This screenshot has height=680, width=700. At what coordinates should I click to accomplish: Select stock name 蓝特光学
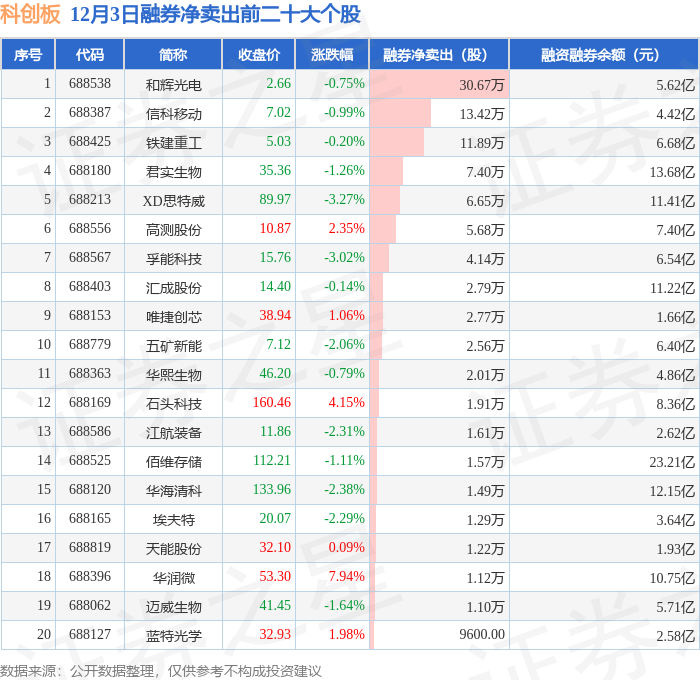point(173,636)
